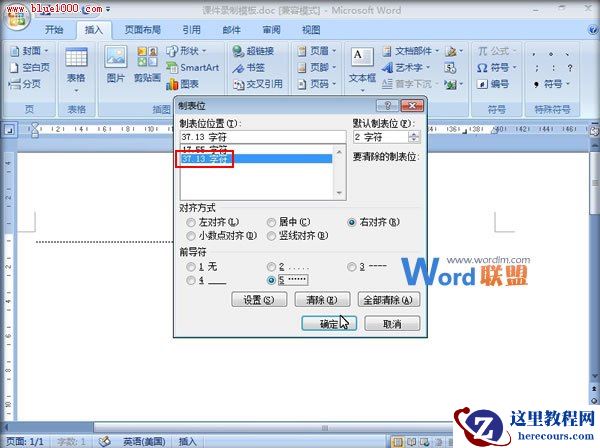Open the Symbol (Ω 符号) dropdown
The width and height of the screenshot is (600, 448).
point(497,67)
